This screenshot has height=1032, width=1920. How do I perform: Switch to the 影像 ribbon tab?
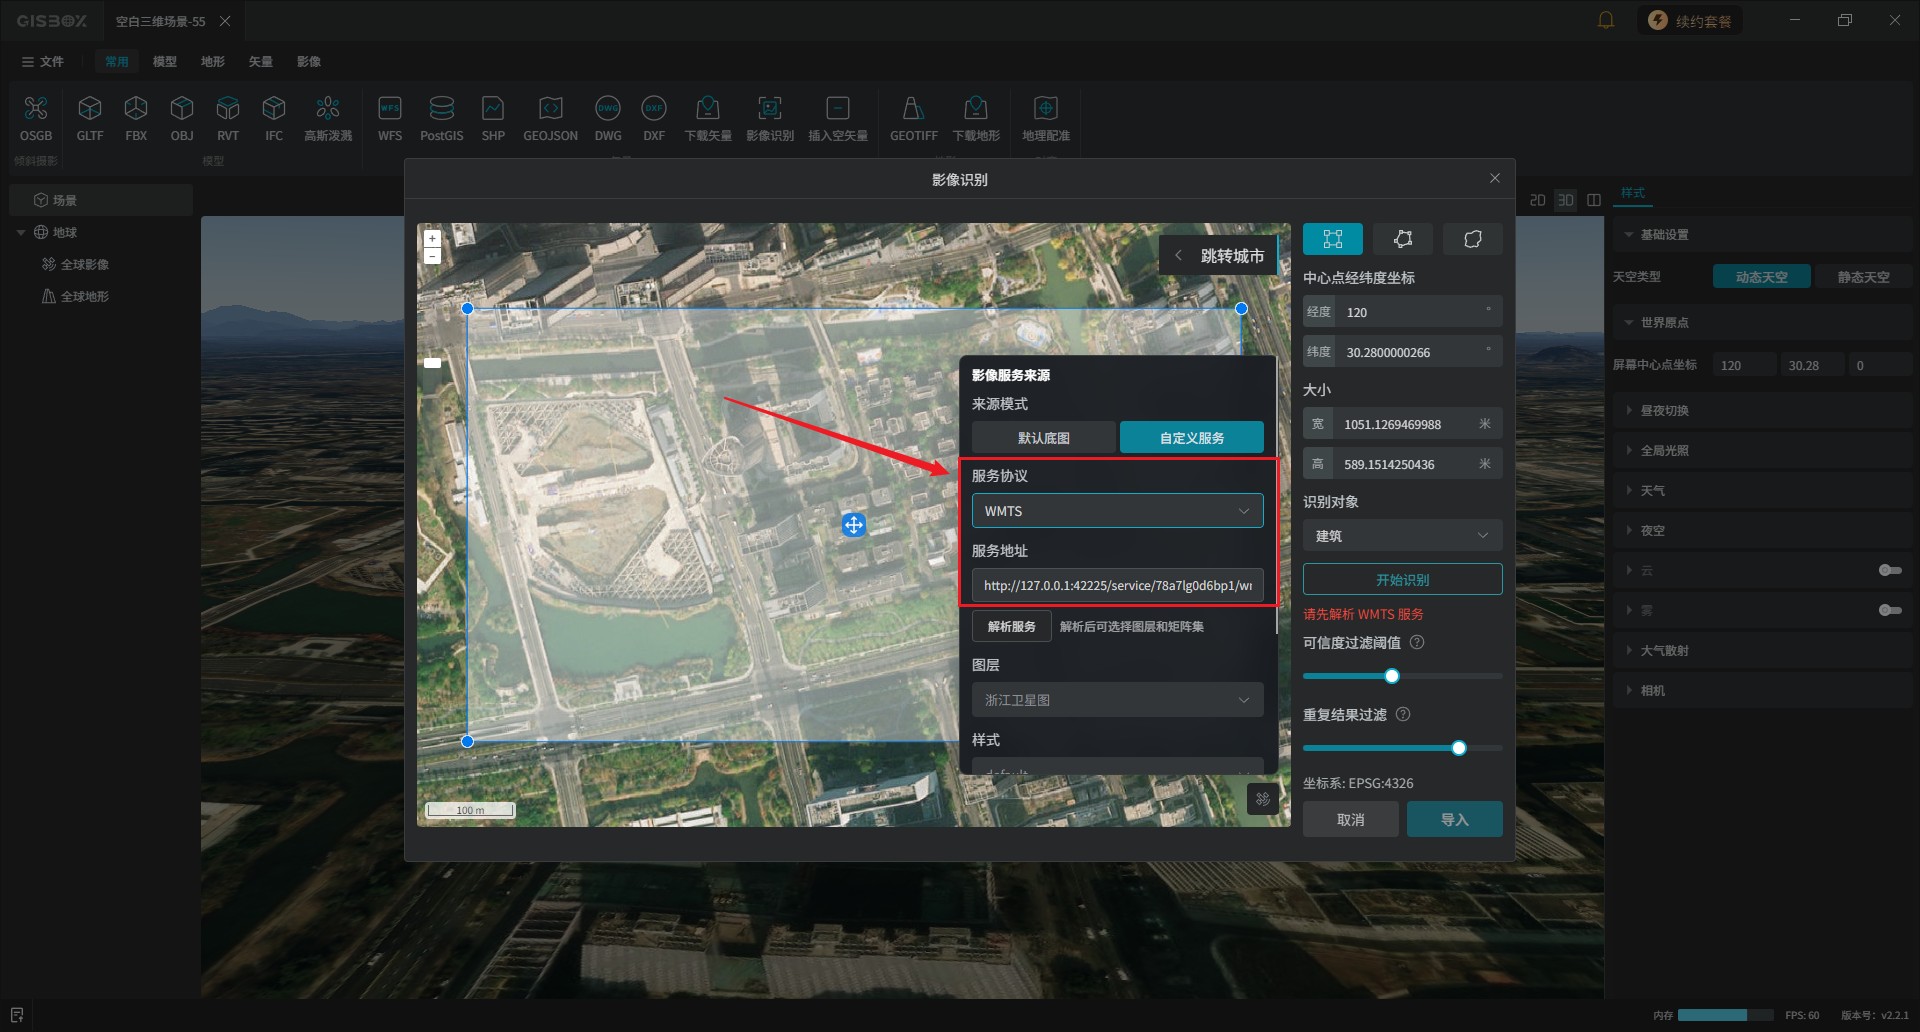pyautogui.click(x=309, y=62)
